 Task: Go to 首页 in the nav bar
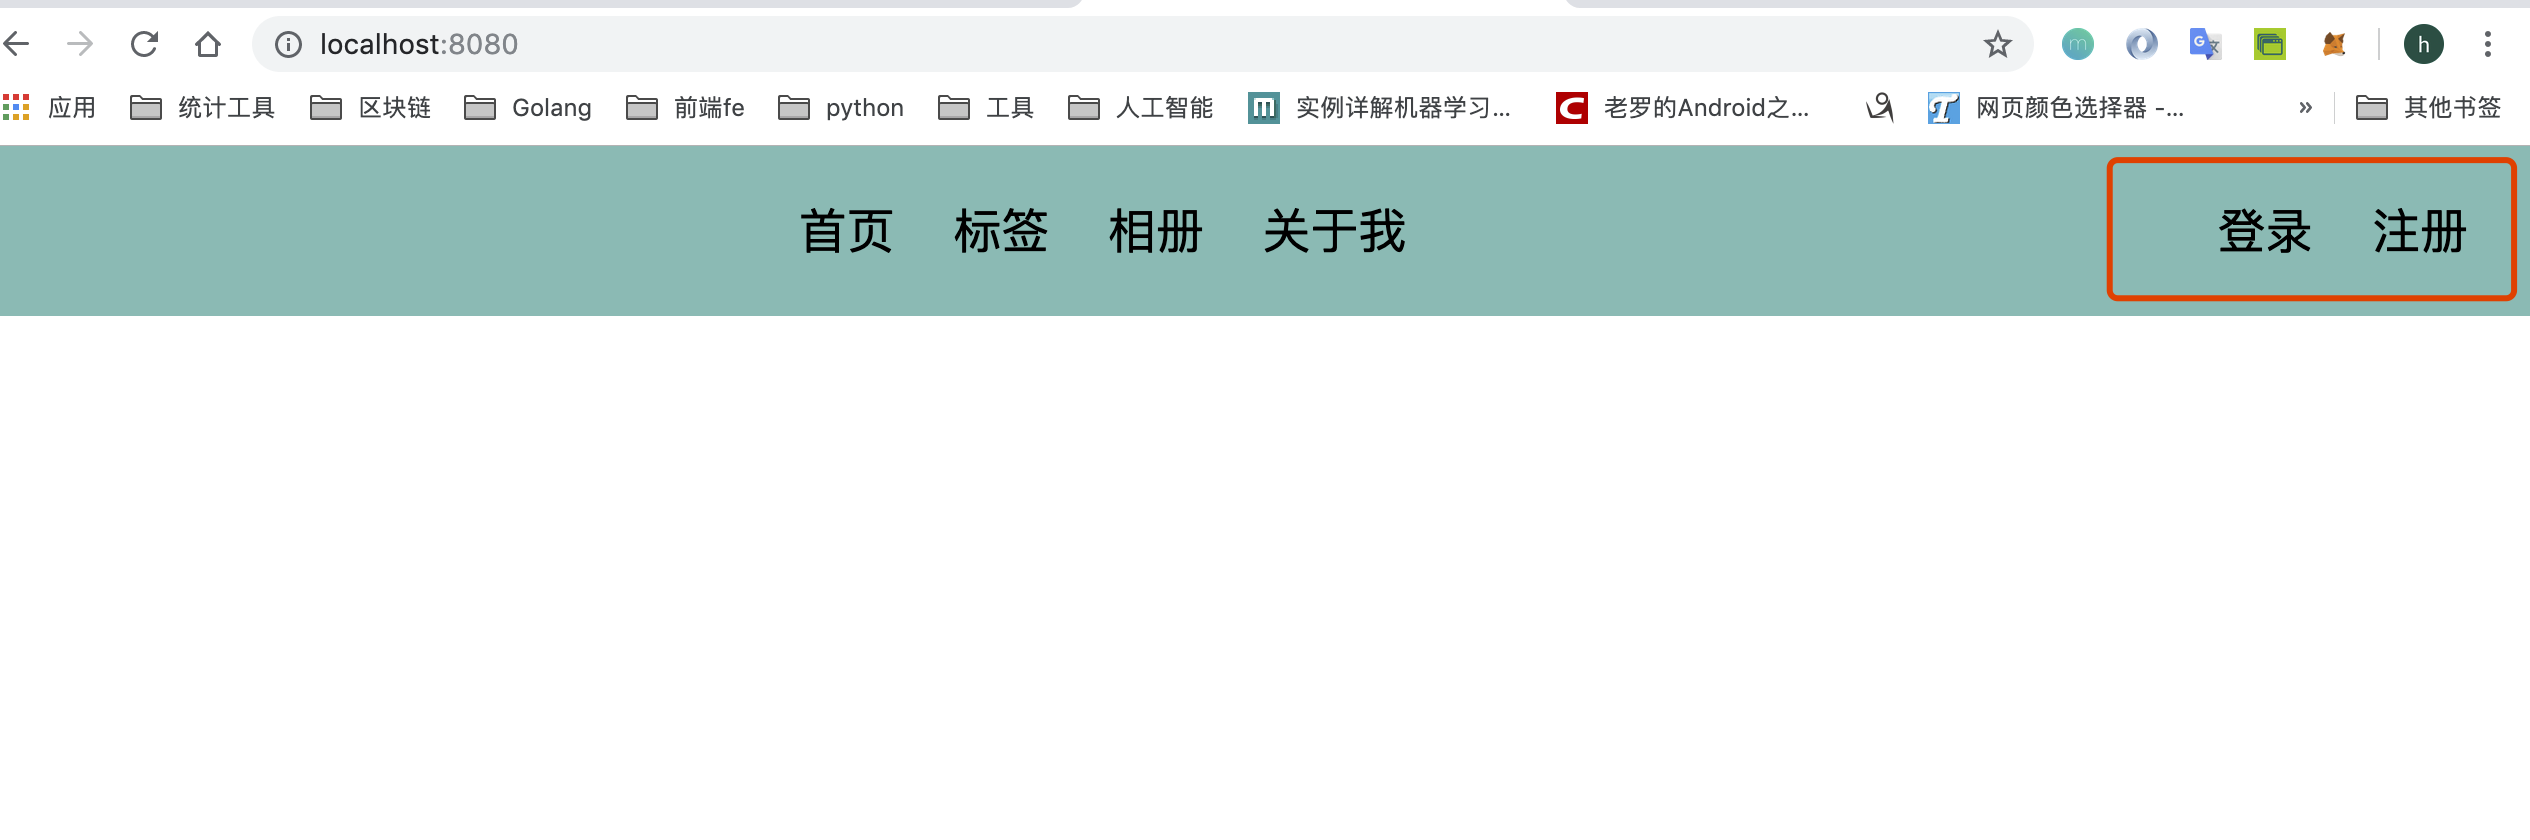pyautogui.click(x=846, y=231)
